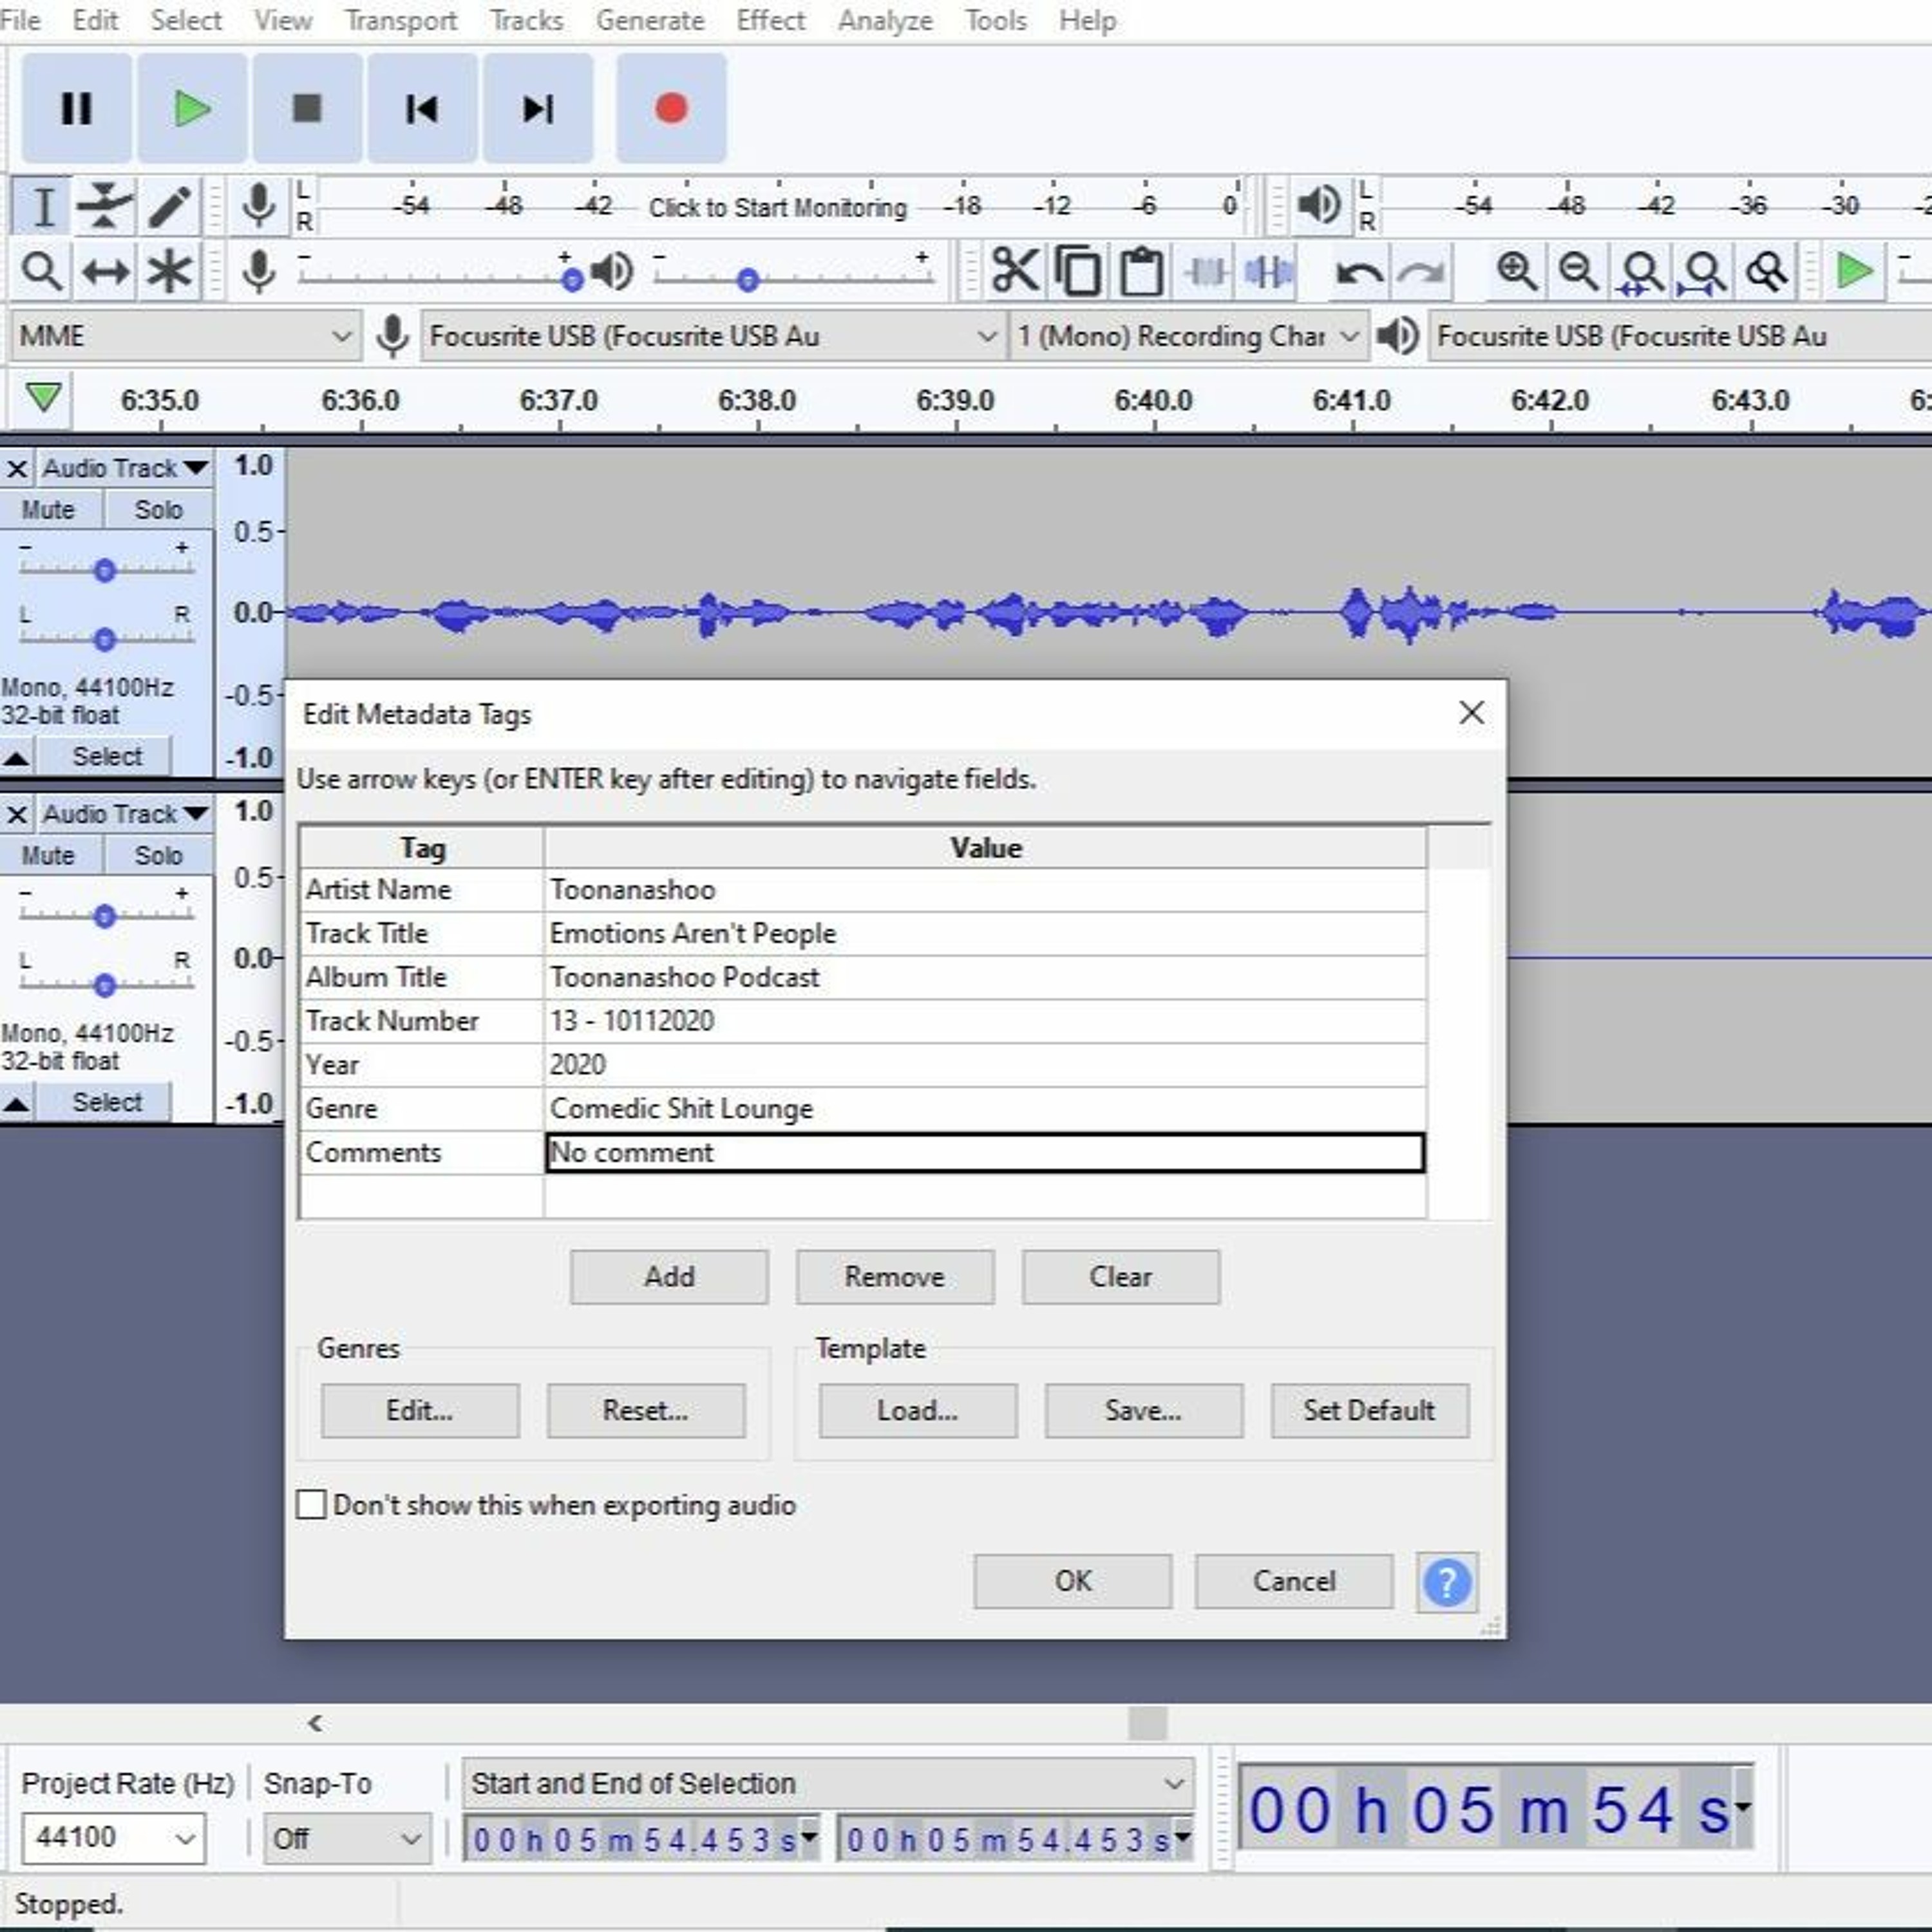This screenshot has height=1932, width=1932.
Task: Open the recording device Focusrite USB dropdown
Action: [713, 336]
